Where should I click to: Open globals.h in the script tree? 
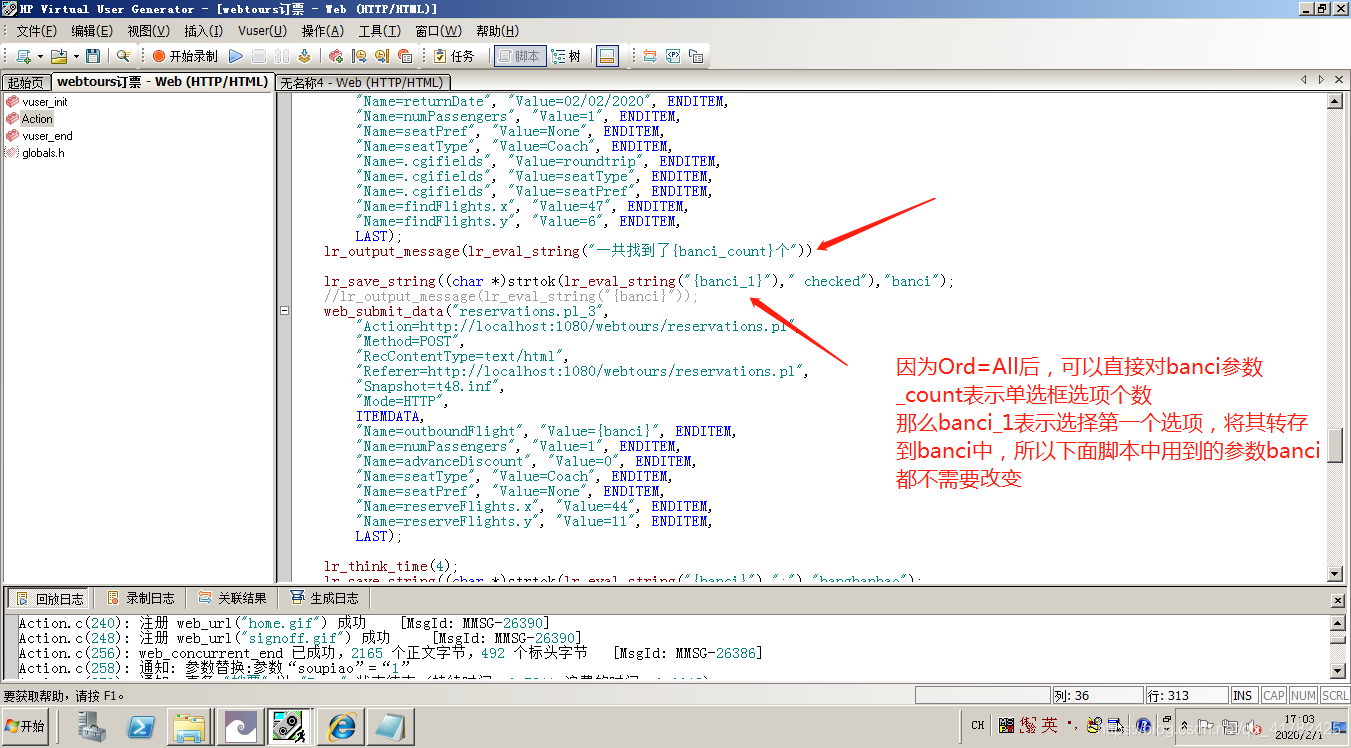tap(43, 153)
